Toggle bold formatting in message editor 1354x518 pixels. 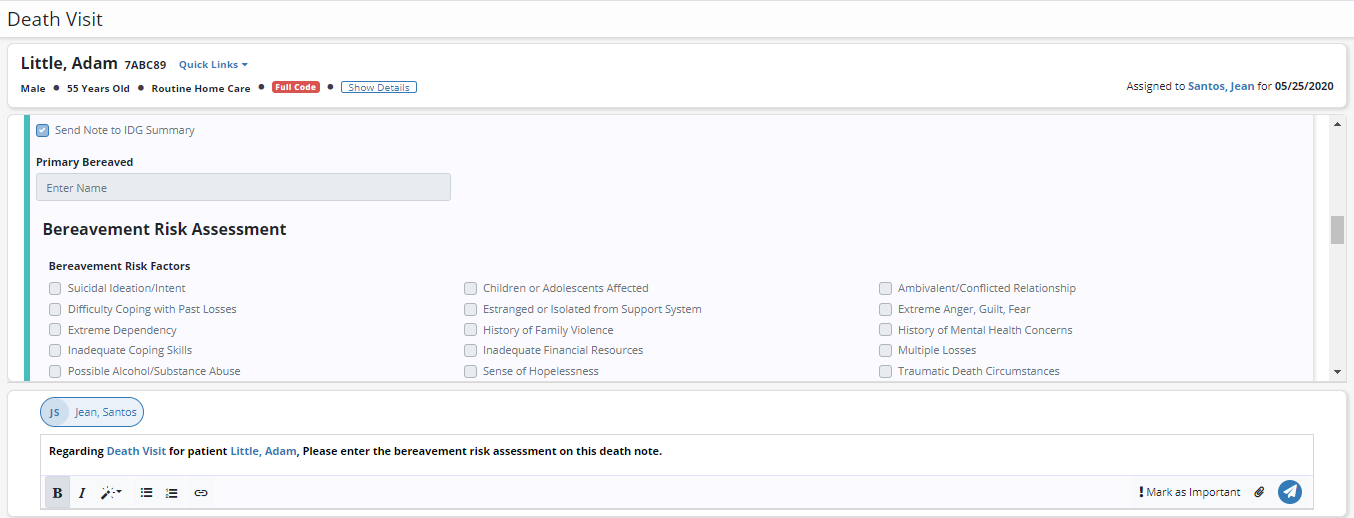[x=57, y=493]
